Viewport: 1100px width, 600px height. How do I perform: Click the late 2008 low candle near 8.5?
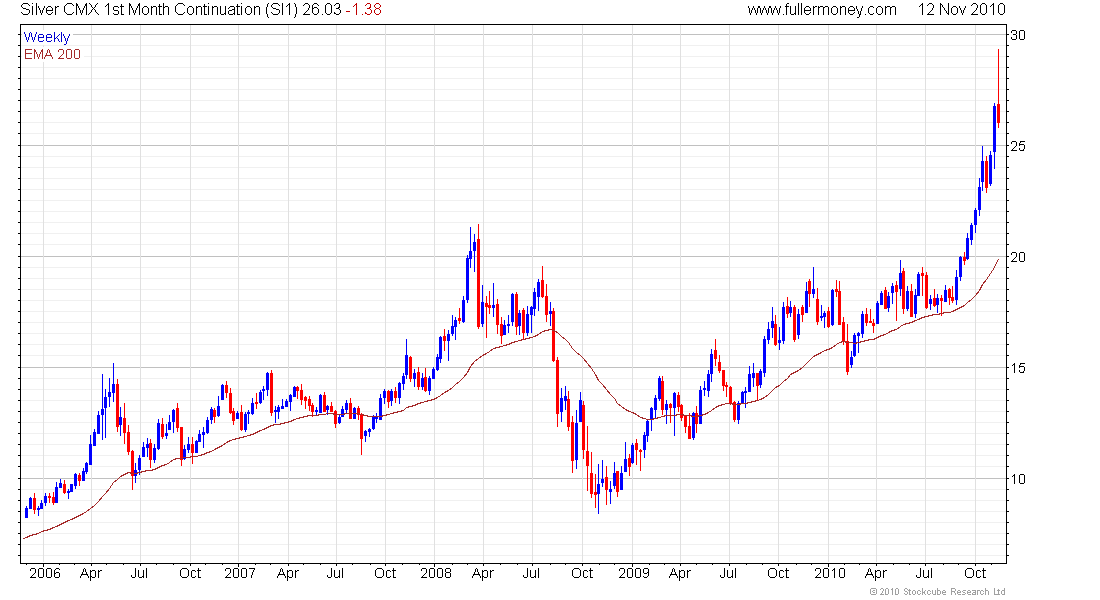tap(598, 488)
